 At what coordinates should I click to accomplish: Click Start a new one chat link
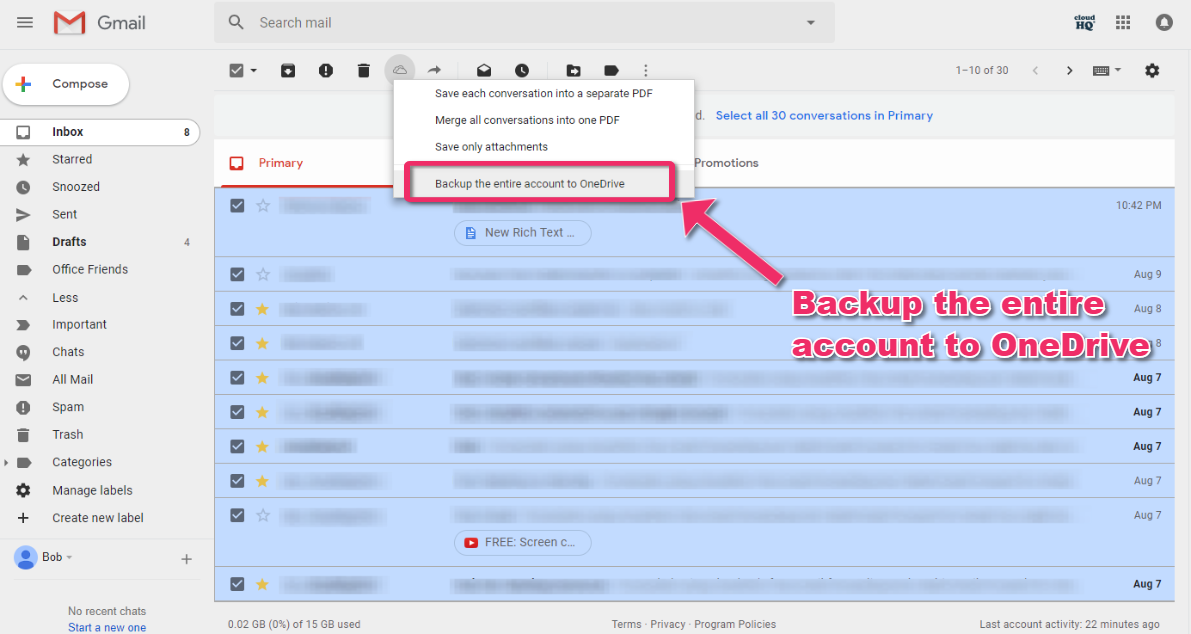(106, 627)
